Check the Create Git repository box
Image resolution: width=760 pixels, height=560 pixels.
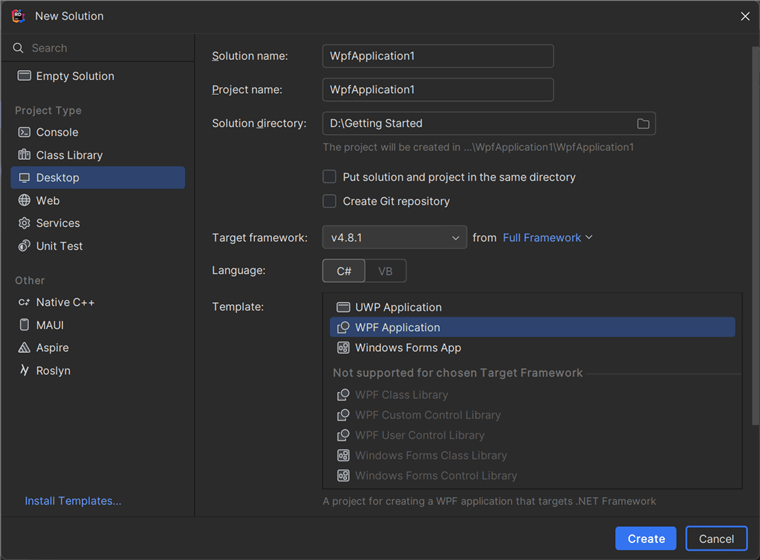click(329, 201)
